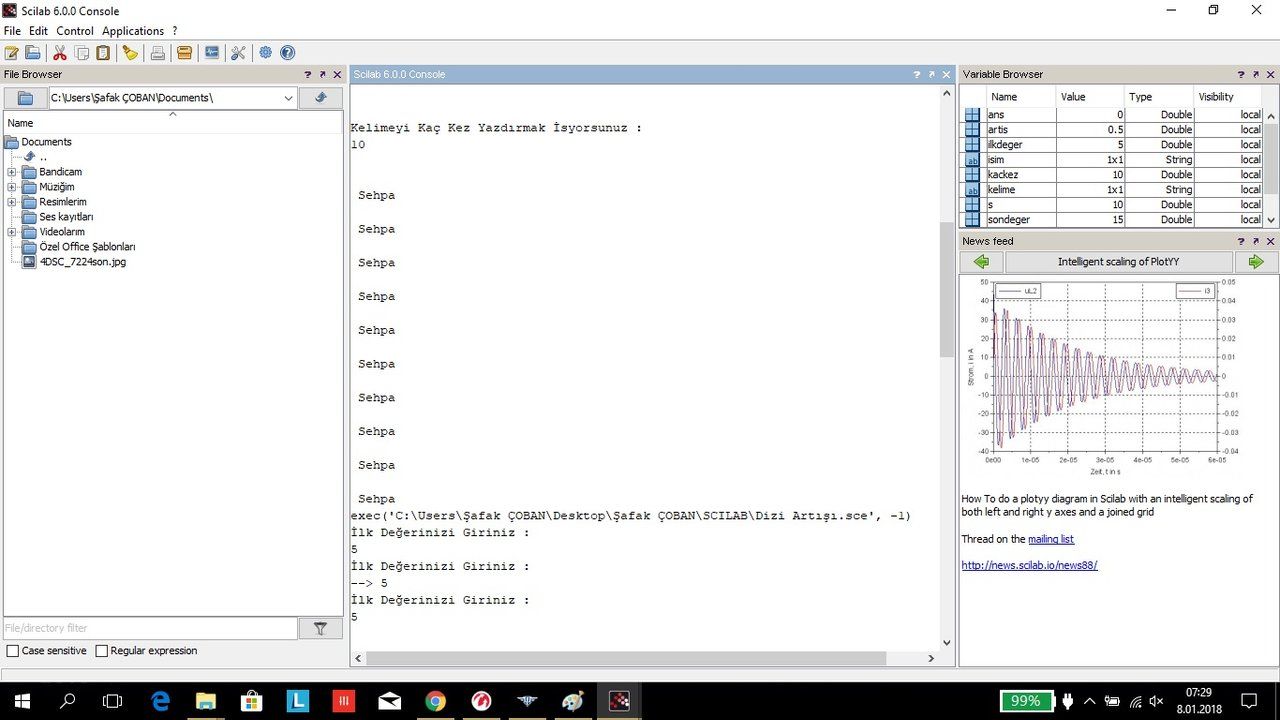Image resolution: width=1280 pixels, height=720 pixels.
Task: Select the Ses kayıtları folder
Action: pos(66,217)
